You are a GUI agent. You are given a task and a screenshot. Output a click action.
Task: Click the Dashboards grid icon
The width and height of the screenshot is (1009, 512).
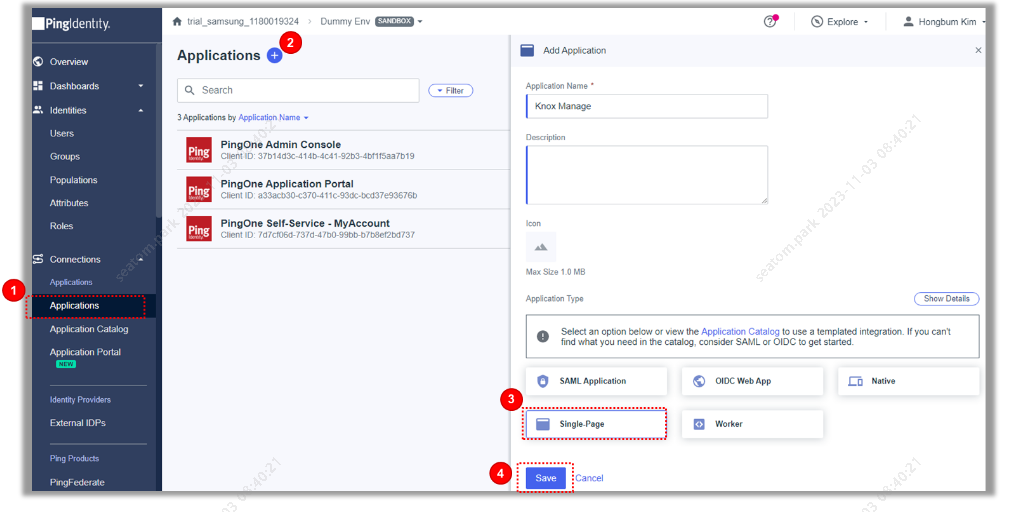[38, 86]
